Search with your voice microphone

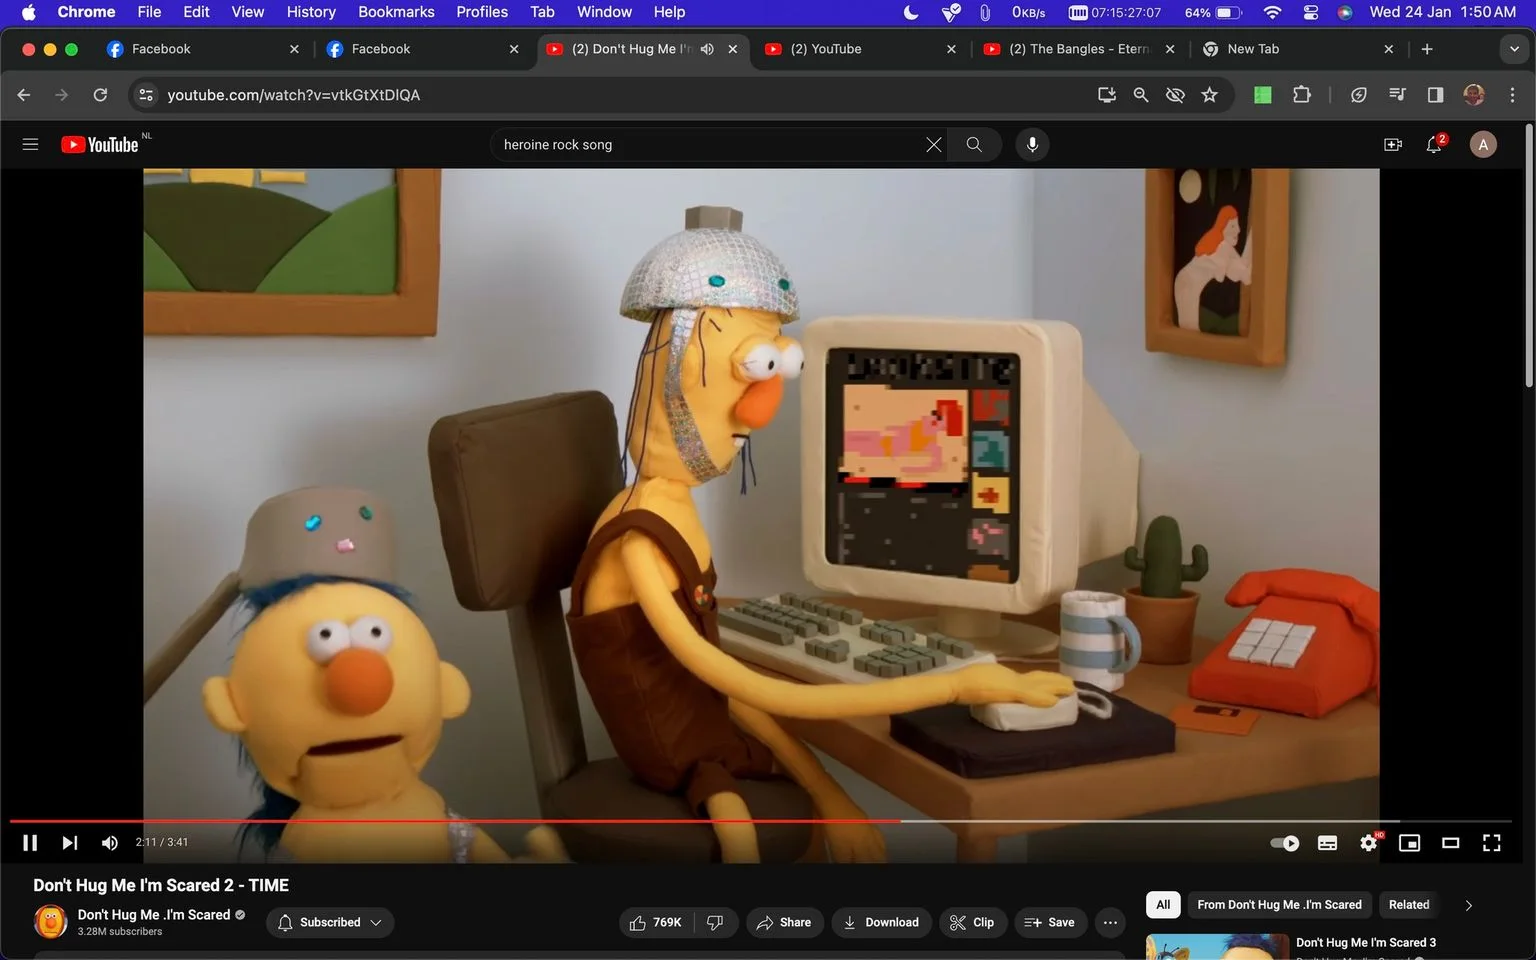[1032, 145]
